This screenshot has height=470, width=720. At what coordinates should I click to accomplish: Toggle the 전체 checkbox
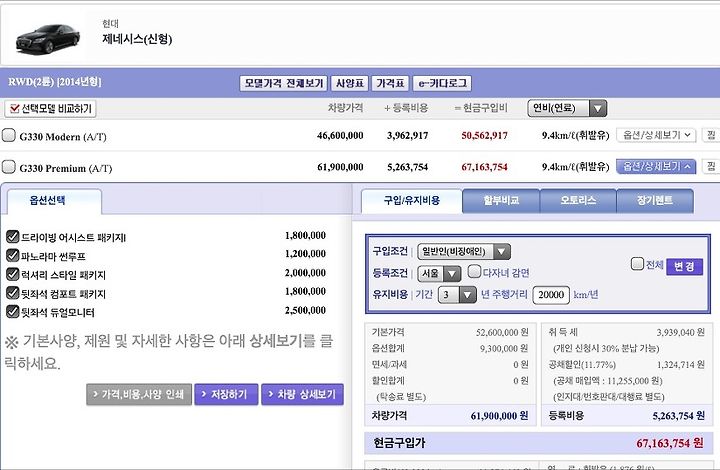point(637,263)
